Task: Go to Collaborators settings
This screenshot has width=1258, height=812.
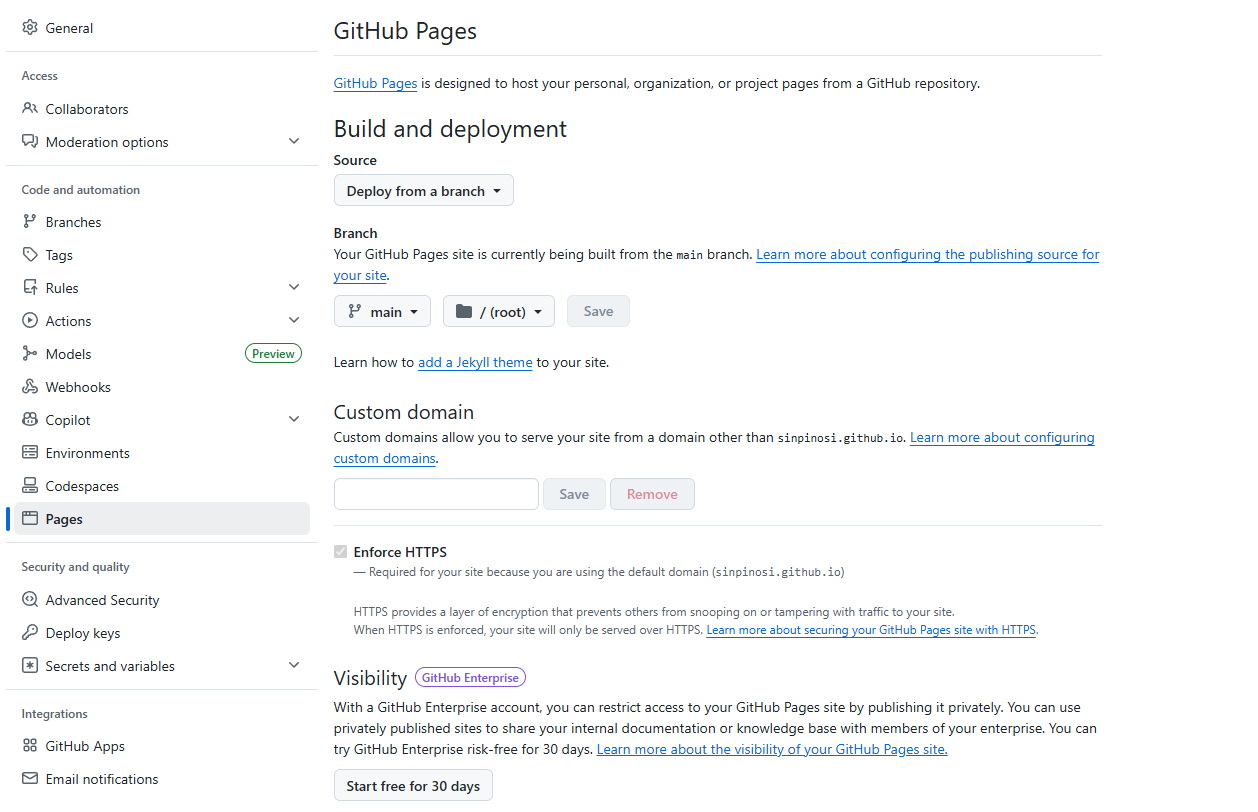Action: coord(162,109)
